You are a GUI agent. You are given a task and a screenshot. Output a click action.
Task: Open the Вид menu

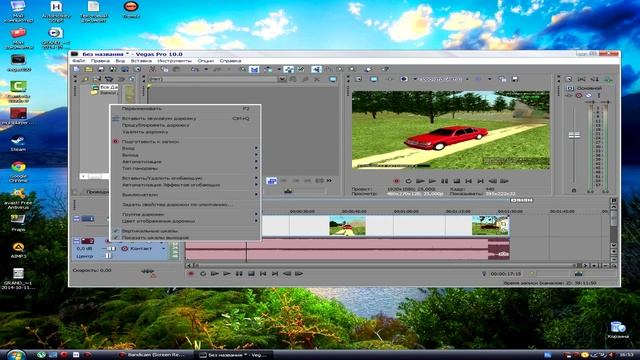120,61
